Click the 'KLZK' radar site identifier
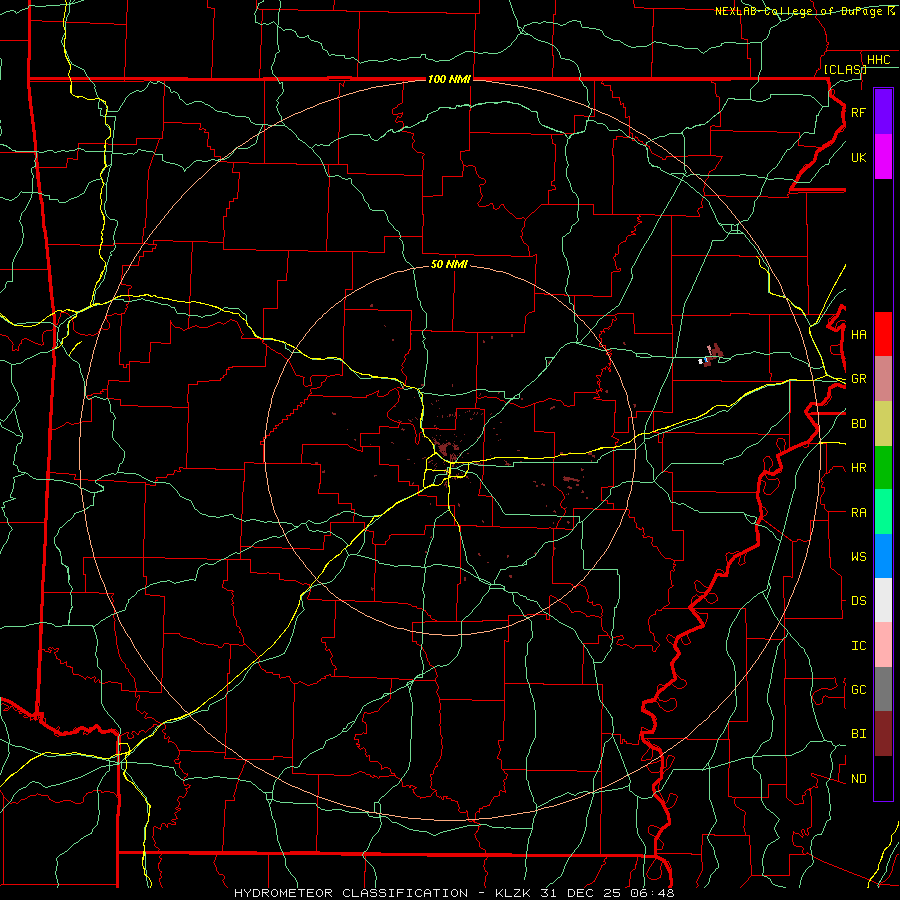900x900 pixels. coord(513,893)
